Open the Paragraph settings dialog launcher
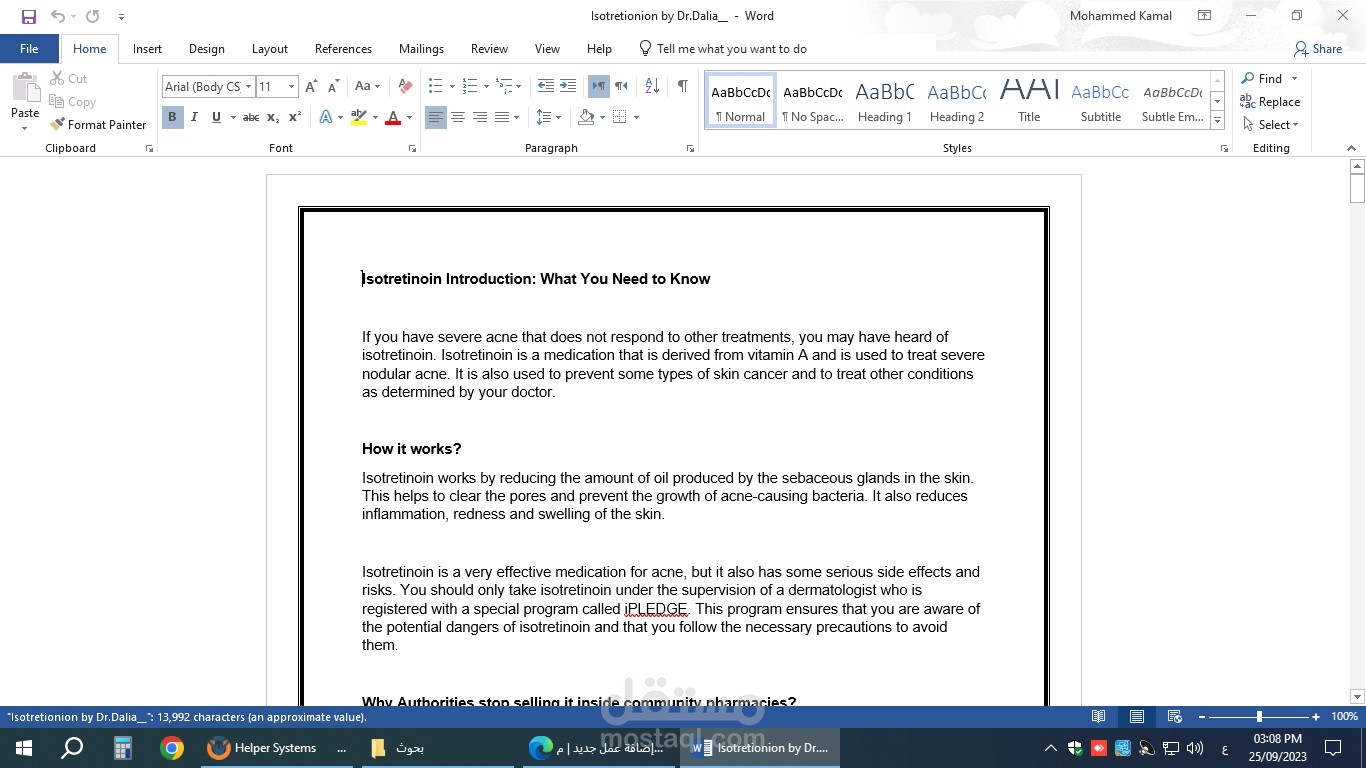 coord(690,148)
